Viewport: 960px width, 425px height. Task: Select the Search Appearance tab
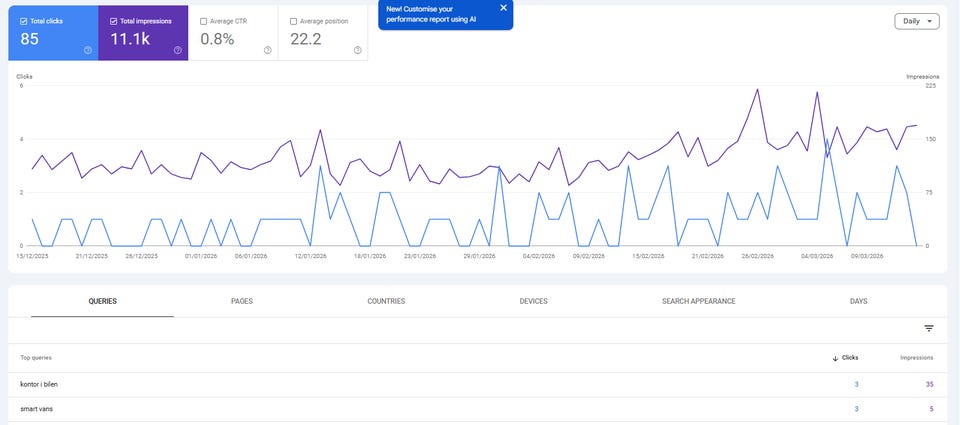pos(698,301)
